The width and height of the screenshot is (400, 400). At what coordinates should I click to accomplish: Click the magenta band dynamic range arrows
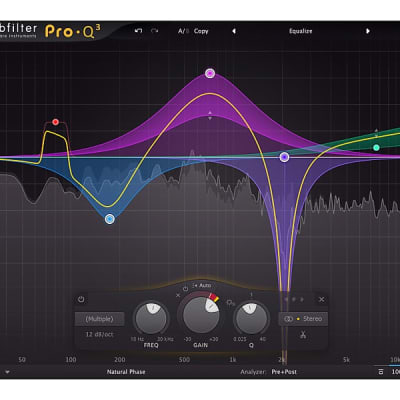pos(210,116)
